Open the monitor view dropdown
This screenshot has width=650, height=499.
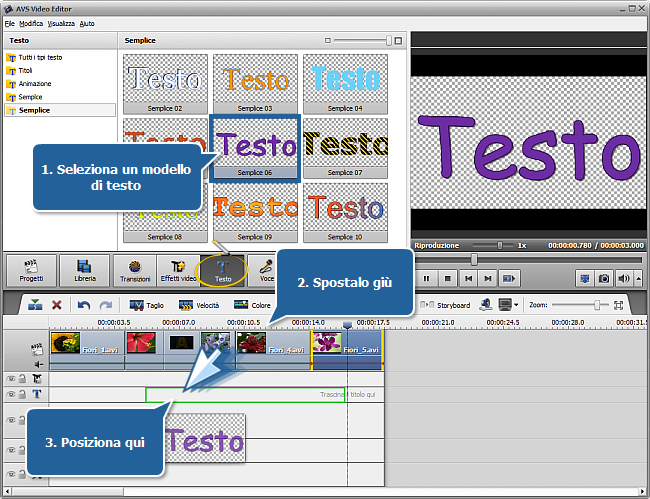508,305
